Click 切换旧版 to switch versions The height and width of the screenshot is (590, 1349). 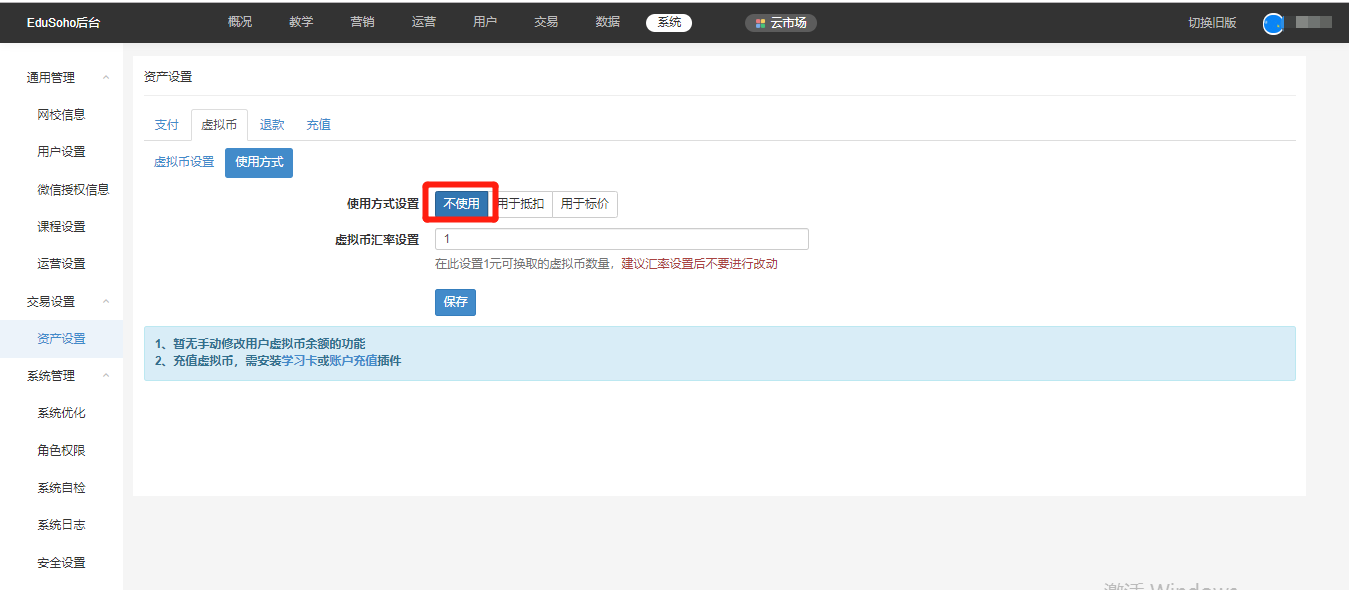coord(1212,23)
